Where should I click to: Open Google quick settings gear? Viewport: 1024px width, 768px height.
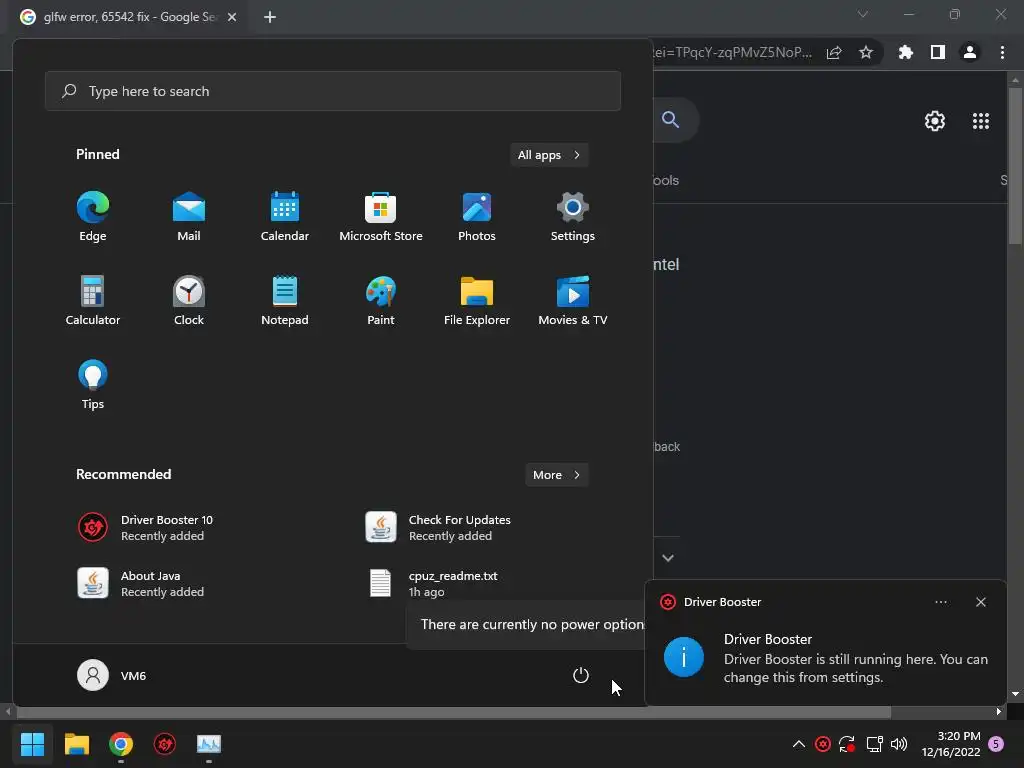pos(935,121)
